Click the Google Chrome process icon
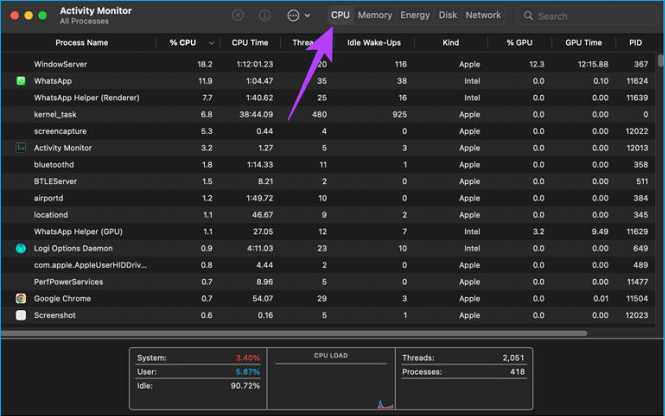 [21, 298]
